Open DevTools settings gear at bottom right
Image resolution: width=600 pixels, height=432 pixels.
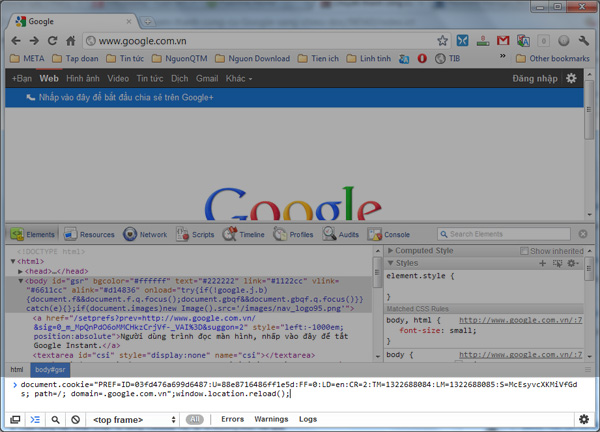click(583, 420)
